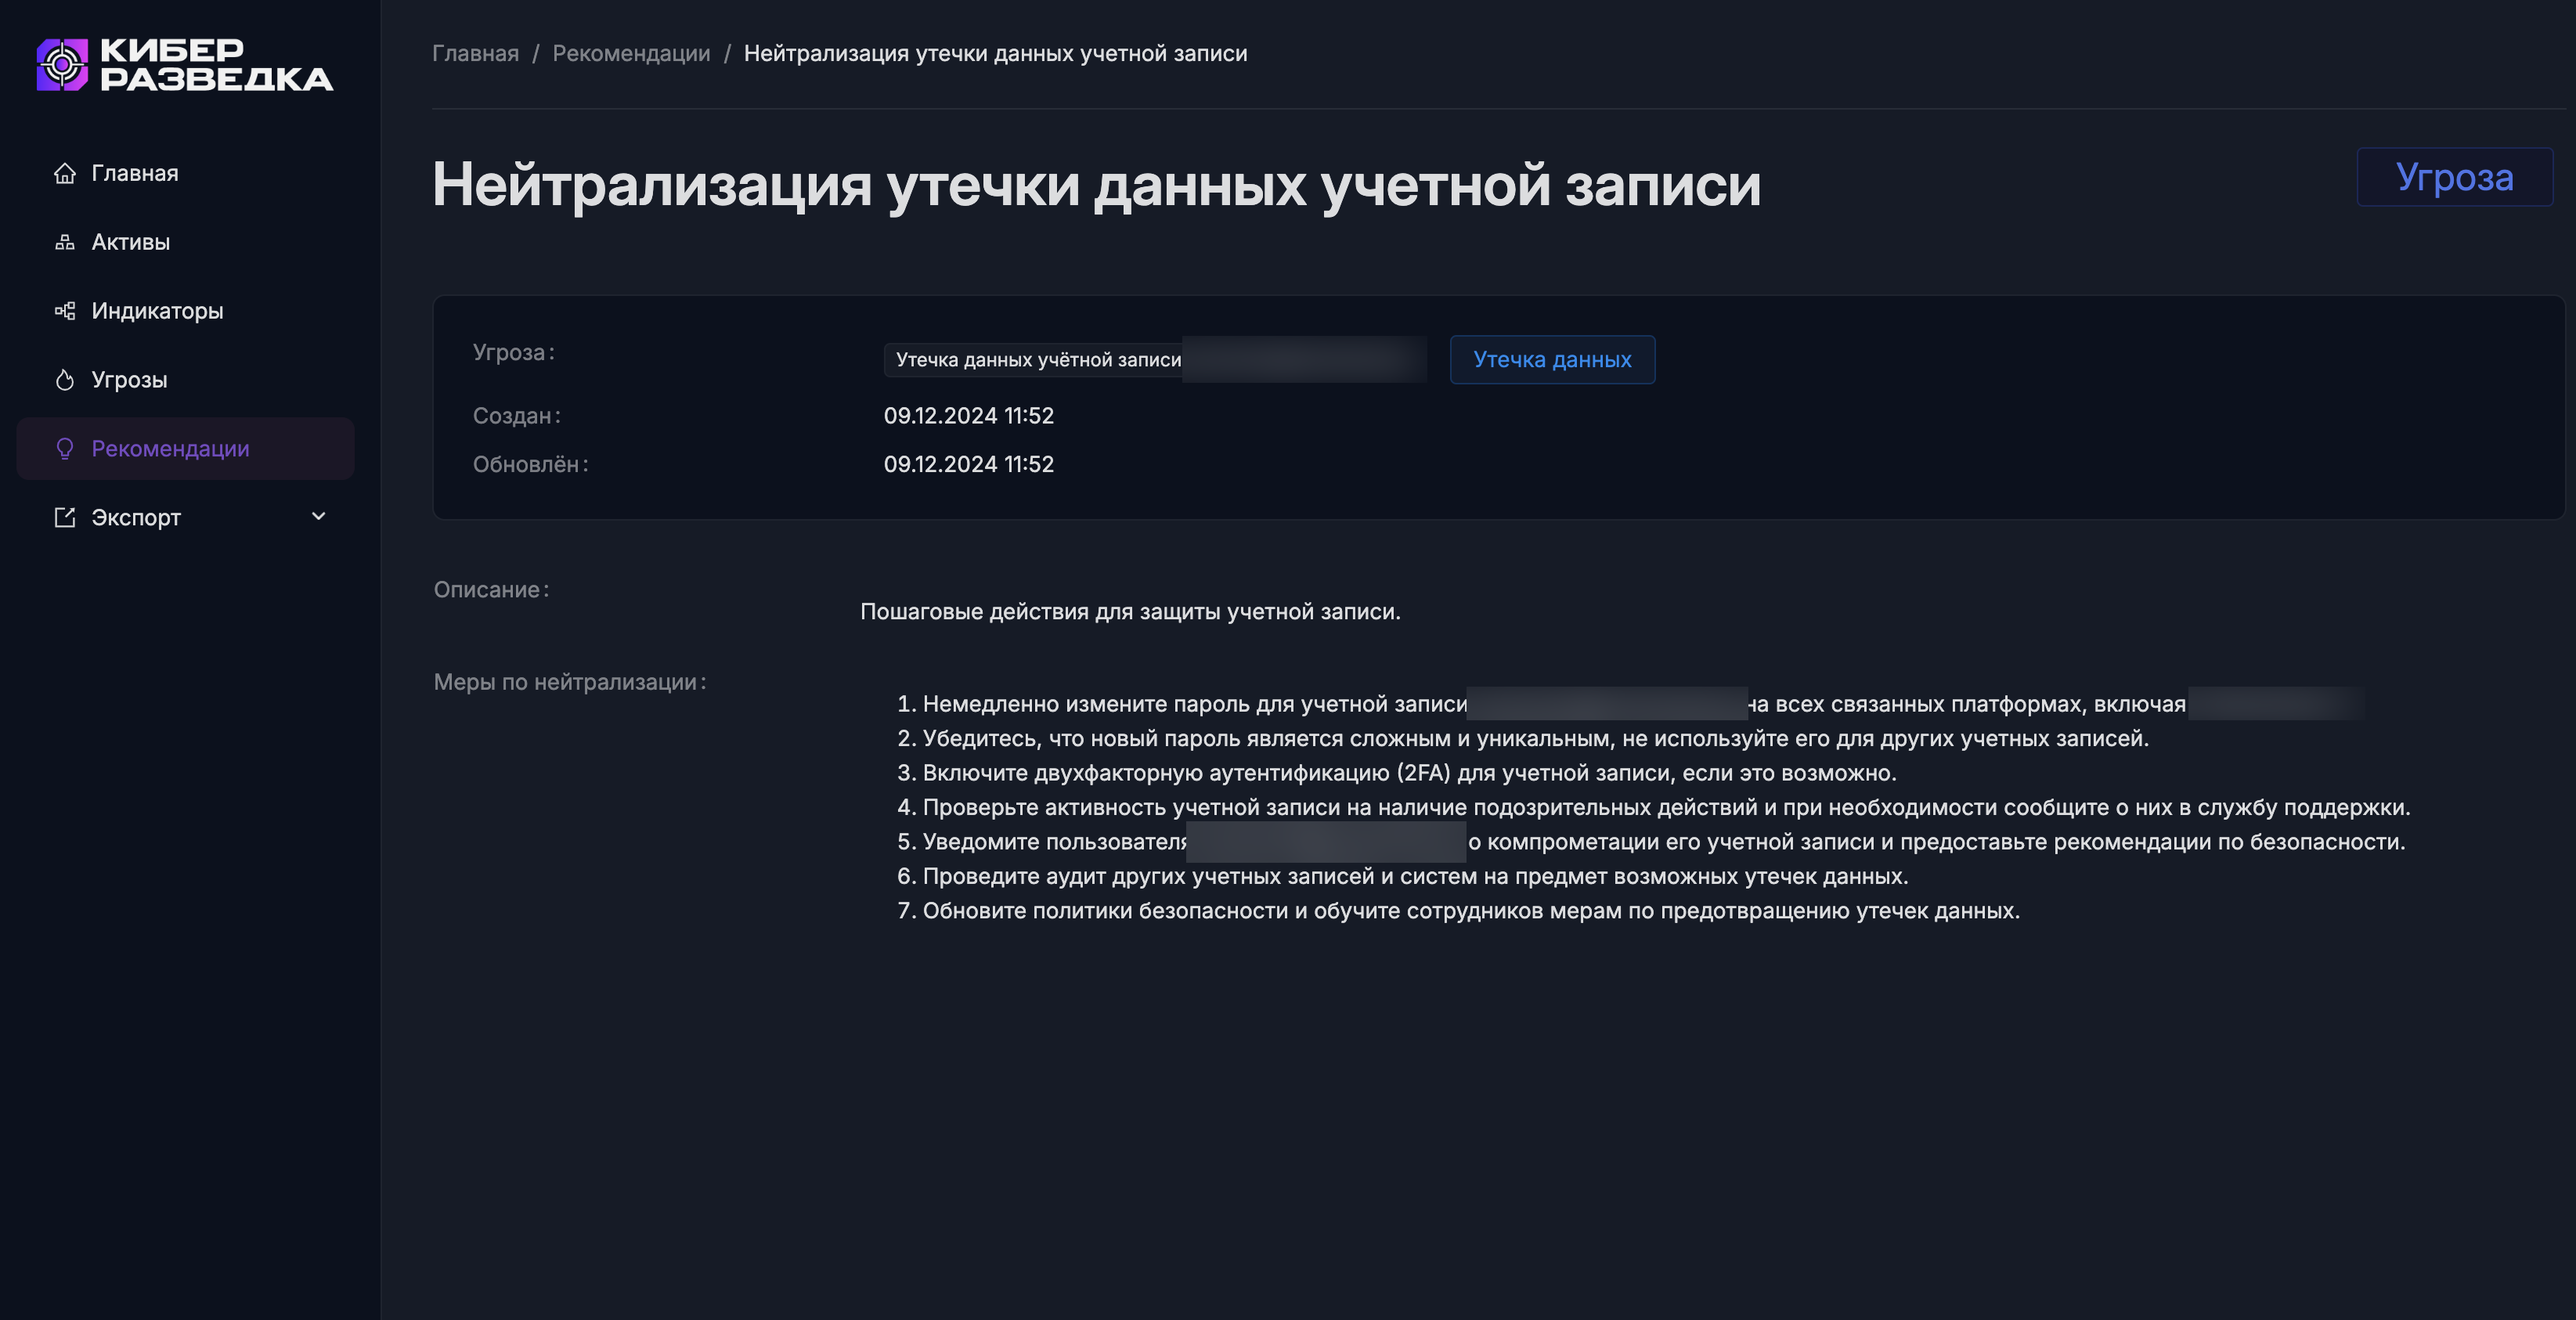The height and width of the screenshot is (1320, 2576).
Task: Click the page heading Нейтрализация утечки данных учетной записи
Action: pos(1096,185)
